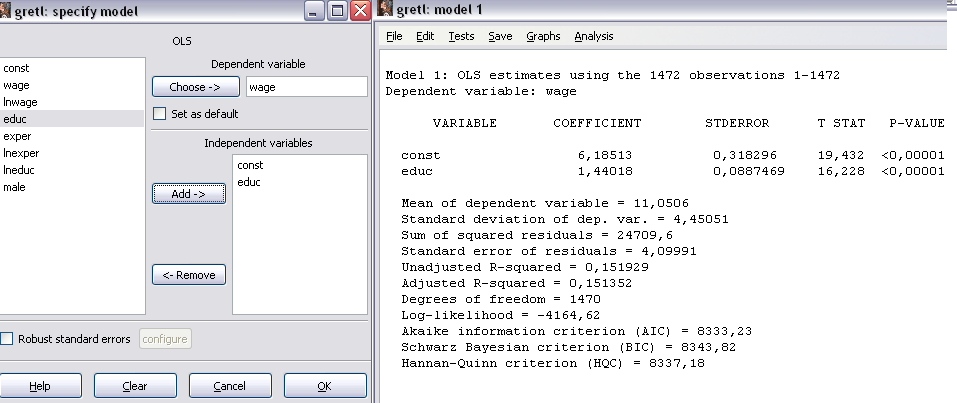The height and width of the screenshot is (403, 957).
Task: Select lnexper in the variable list
Action: tap(72, 153)
